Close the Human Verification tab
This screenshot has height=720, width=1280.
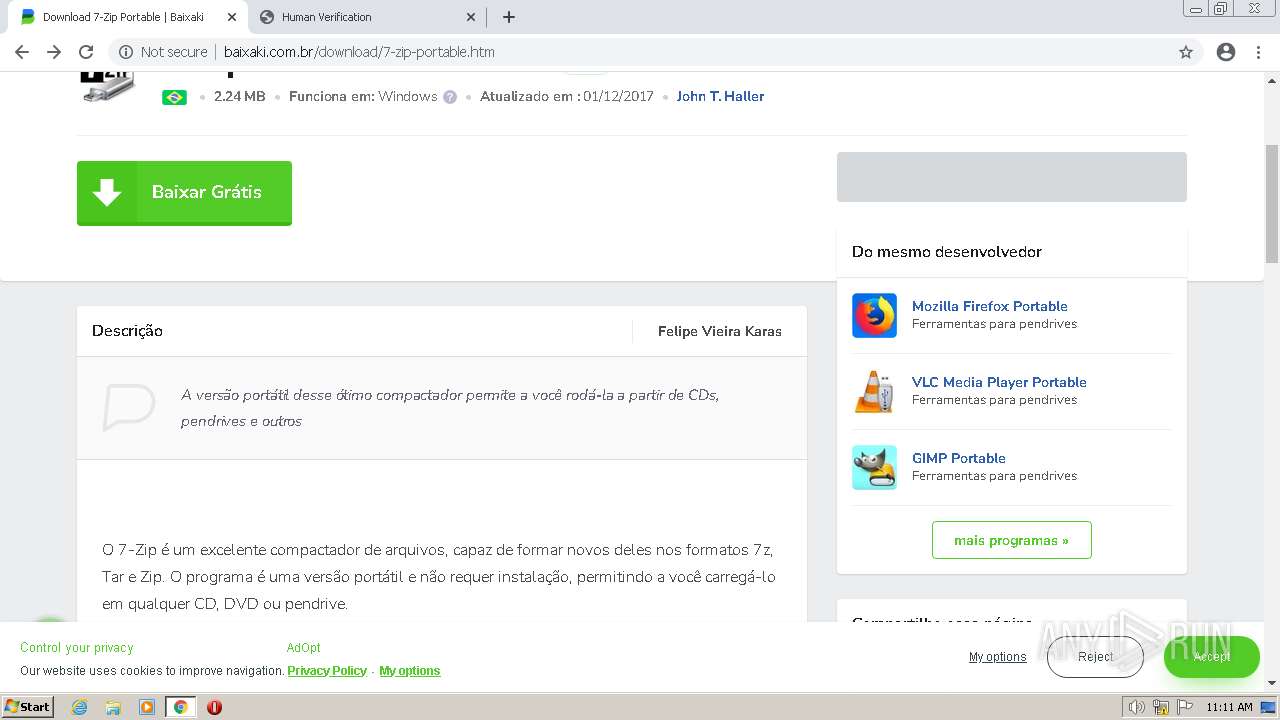pos(471,17)
